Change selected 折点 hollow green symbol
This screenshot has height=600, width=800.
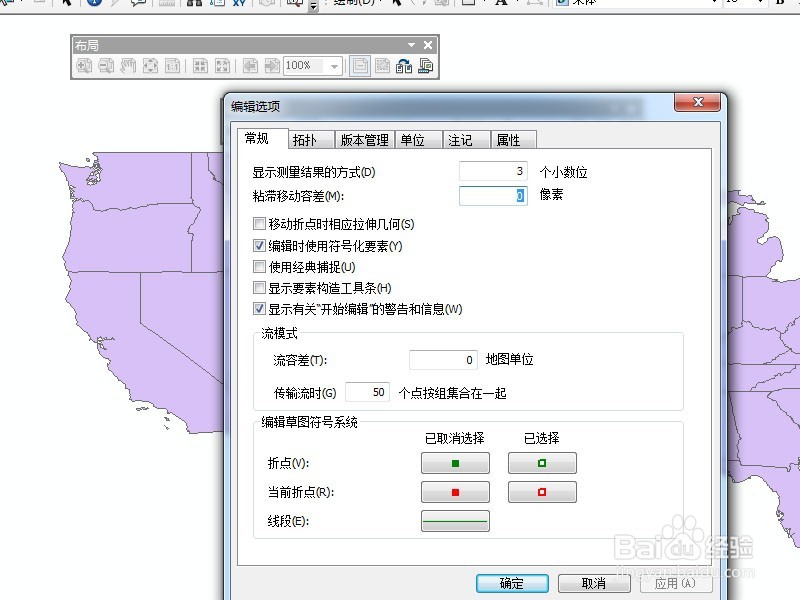coord(542,463)
